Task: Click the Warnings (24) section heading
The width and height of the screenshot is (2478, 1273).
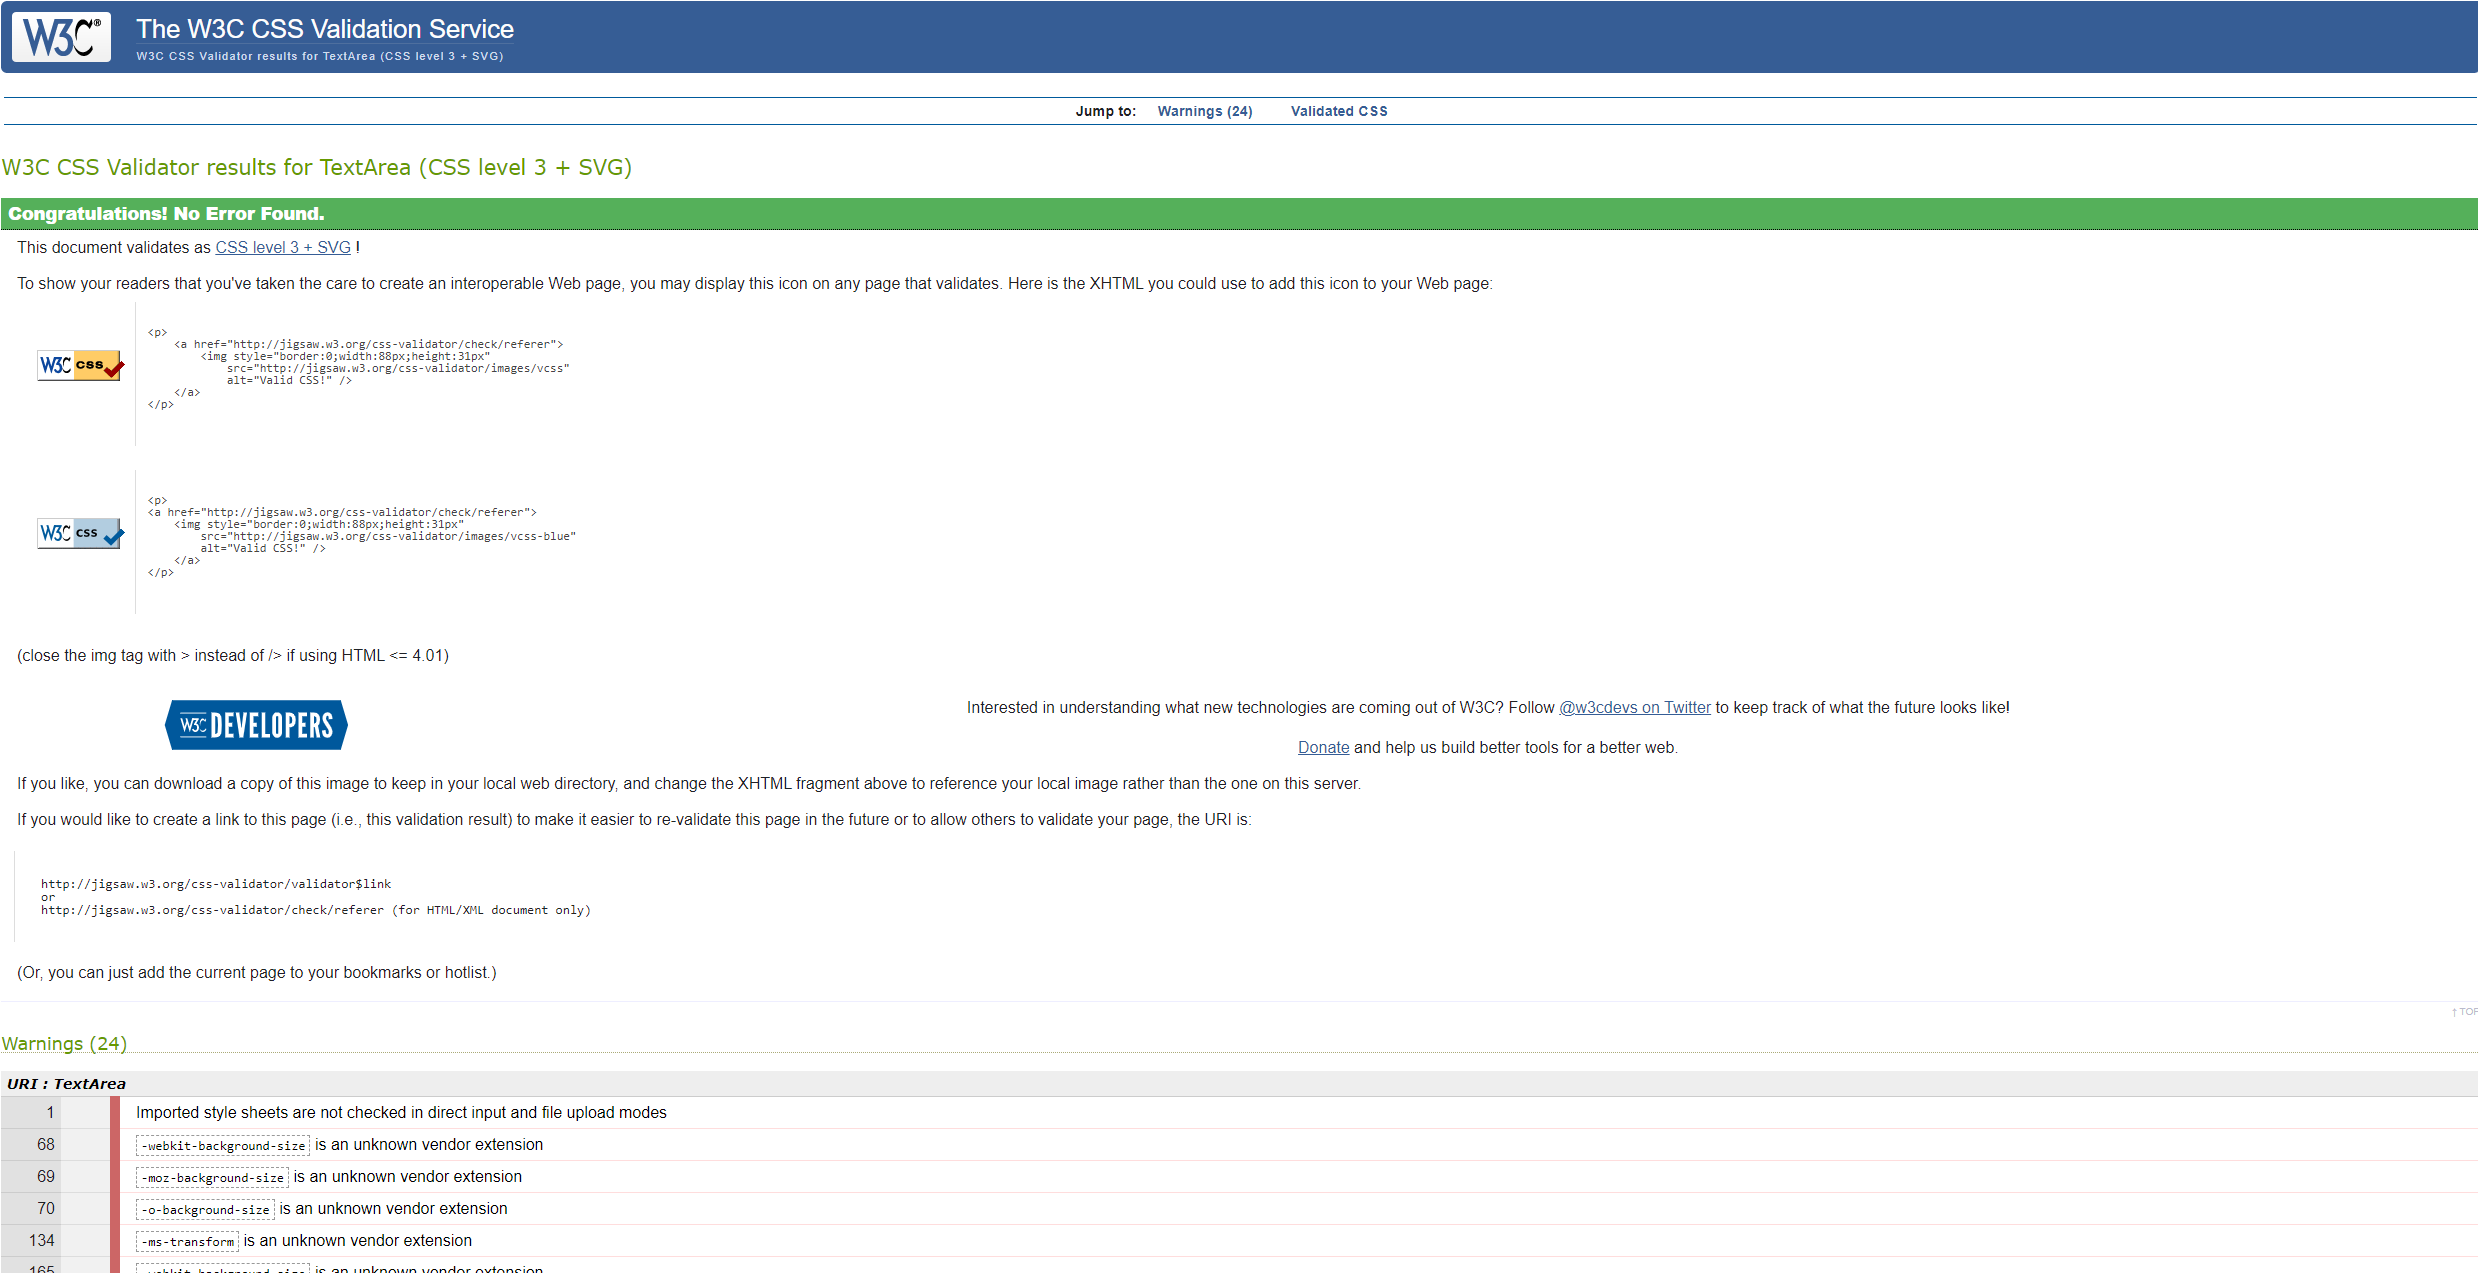Action: point(64,1044)
